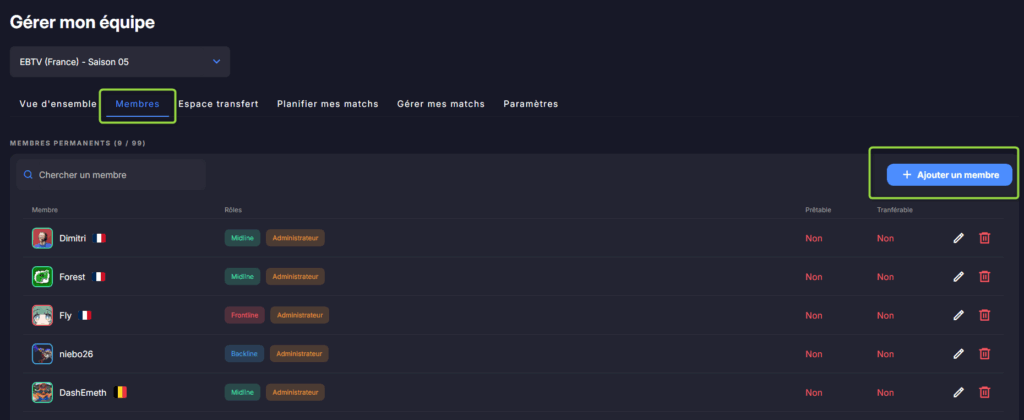Remove niebo26 via the trash icon
This screenshot has height=420, width=1024.
[x=984, y=353]
